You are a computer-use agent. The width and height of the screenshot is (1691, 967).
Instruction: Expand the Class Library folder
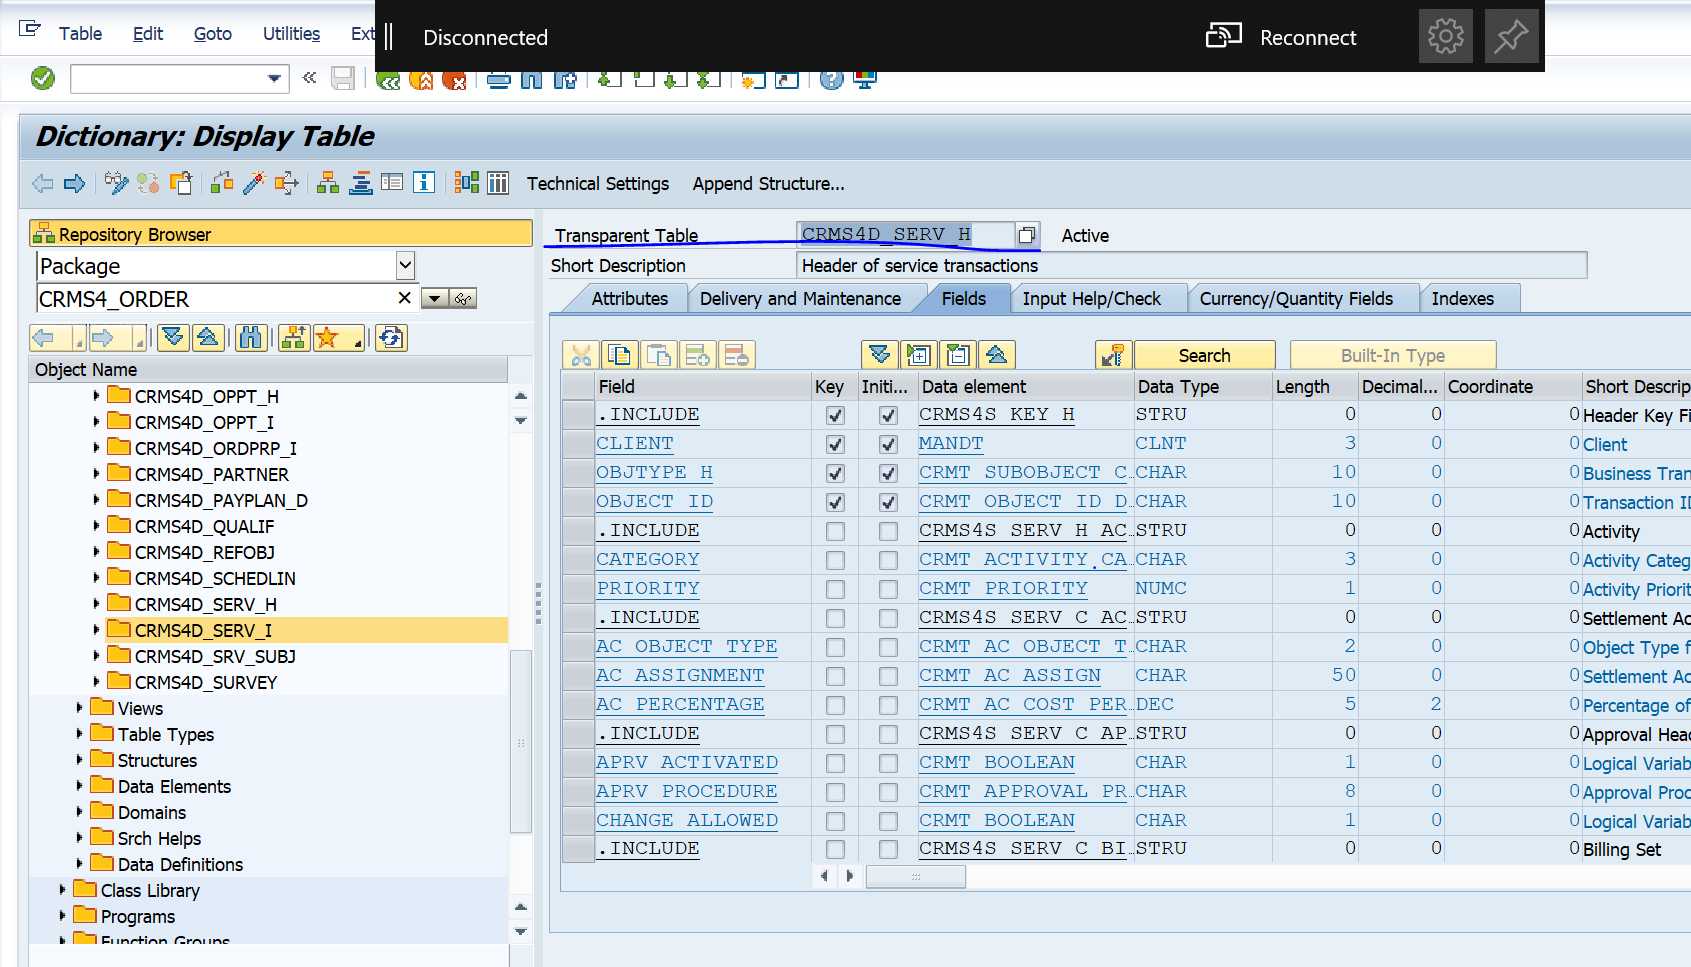pos(62,890)
